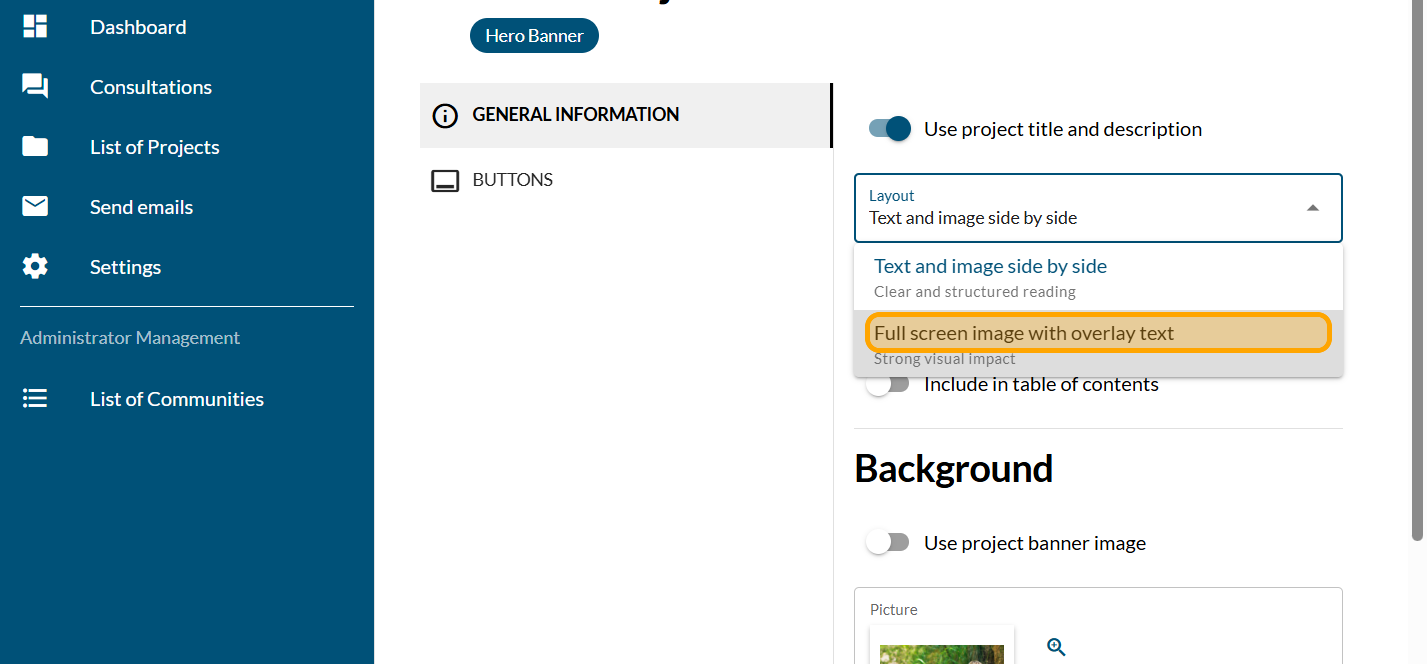Enable Include in table of contents toggle
Image resolution: width=1427 pixels, height=664 pixels.
click(x=887, y=385)
